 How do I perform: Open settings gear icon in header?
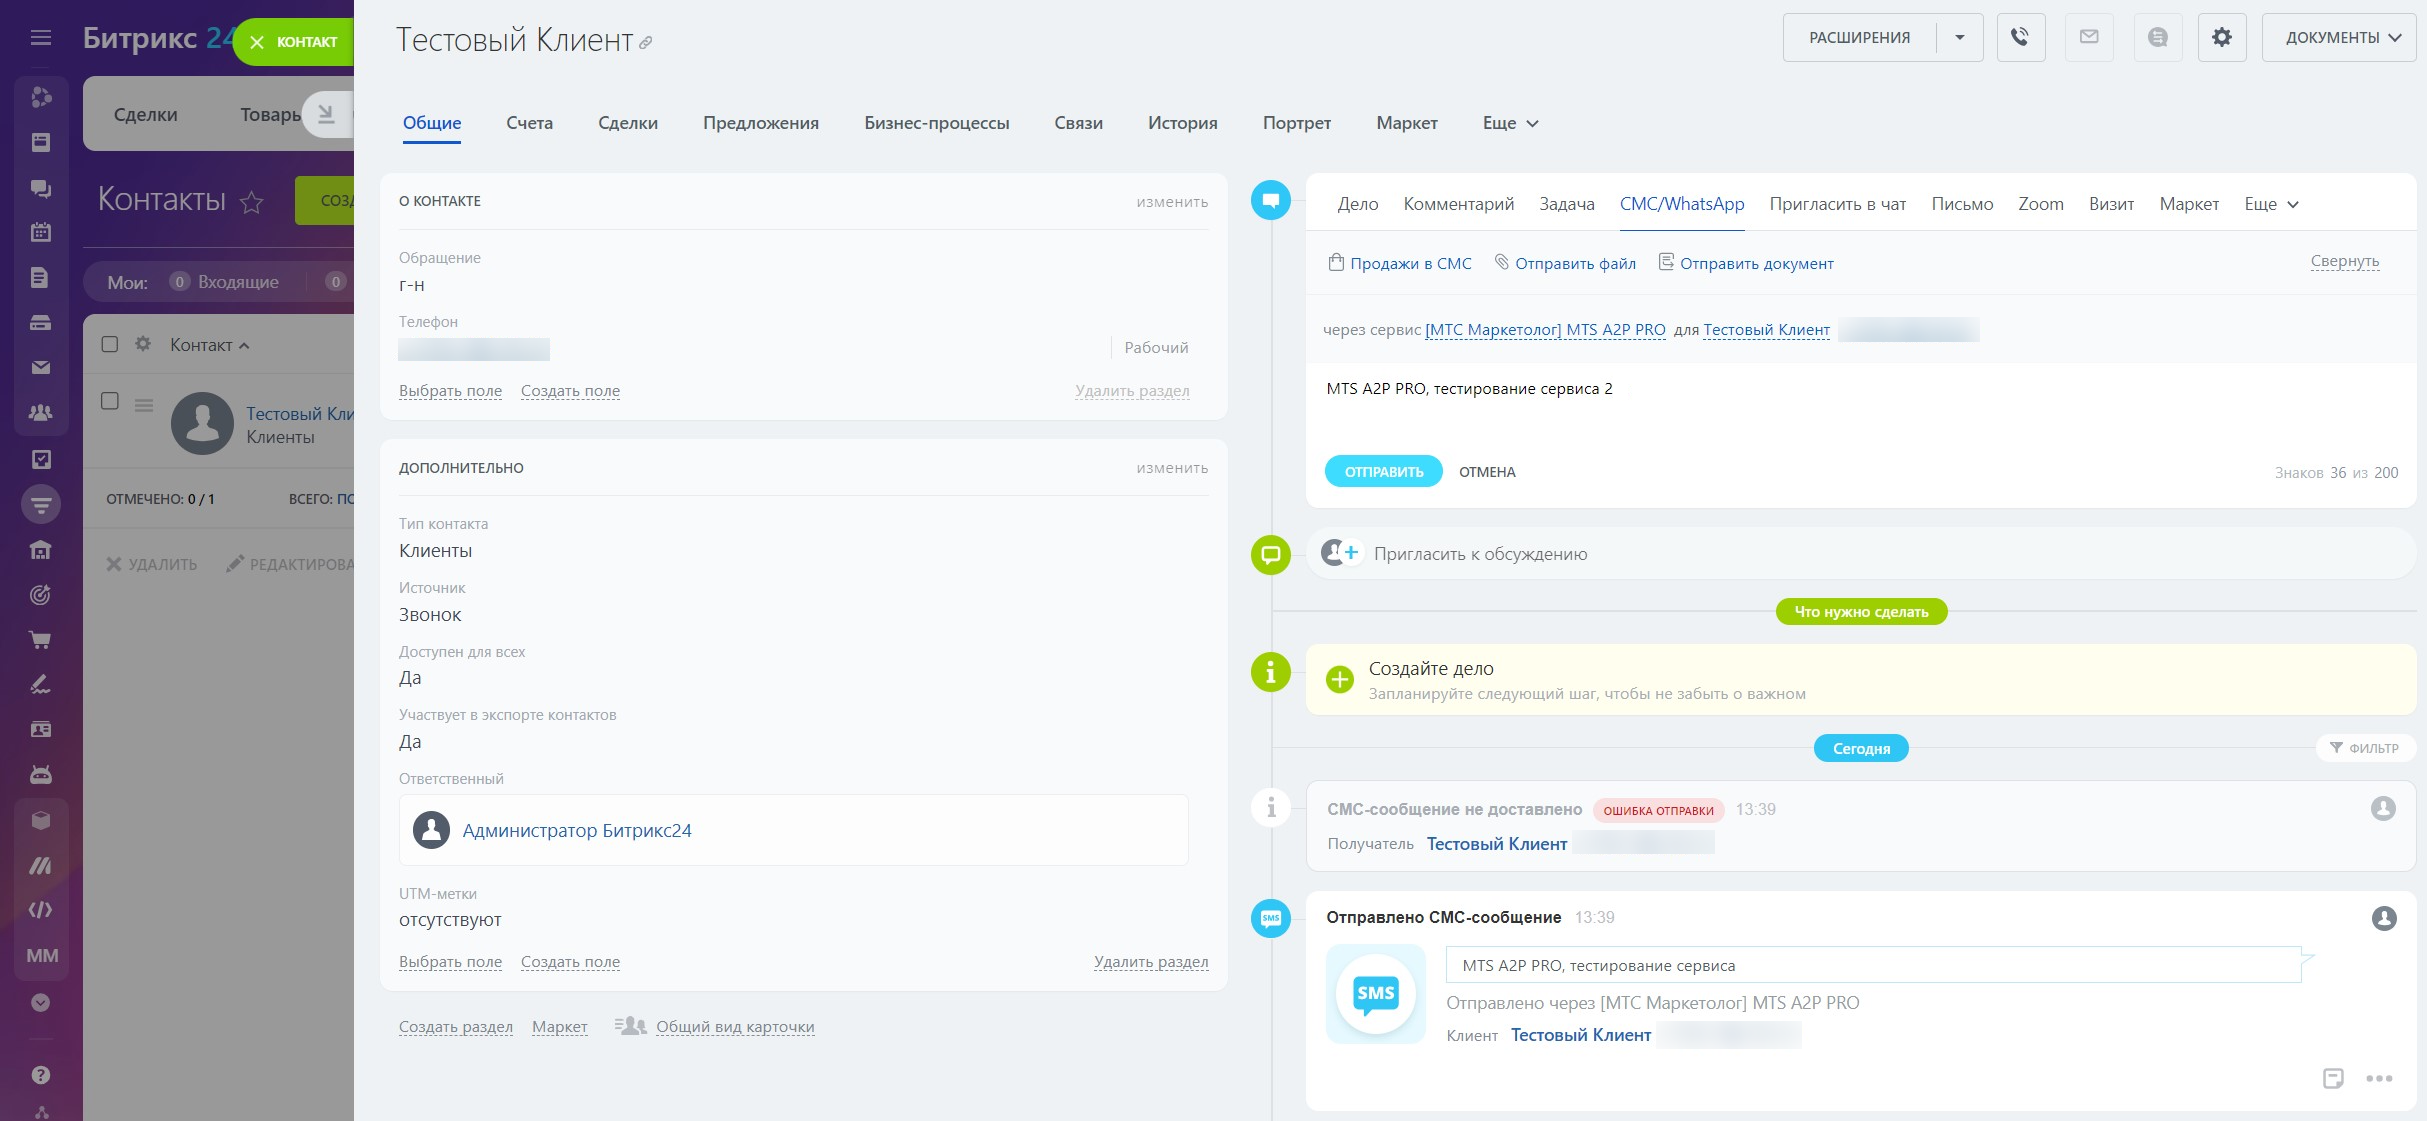2221,37
